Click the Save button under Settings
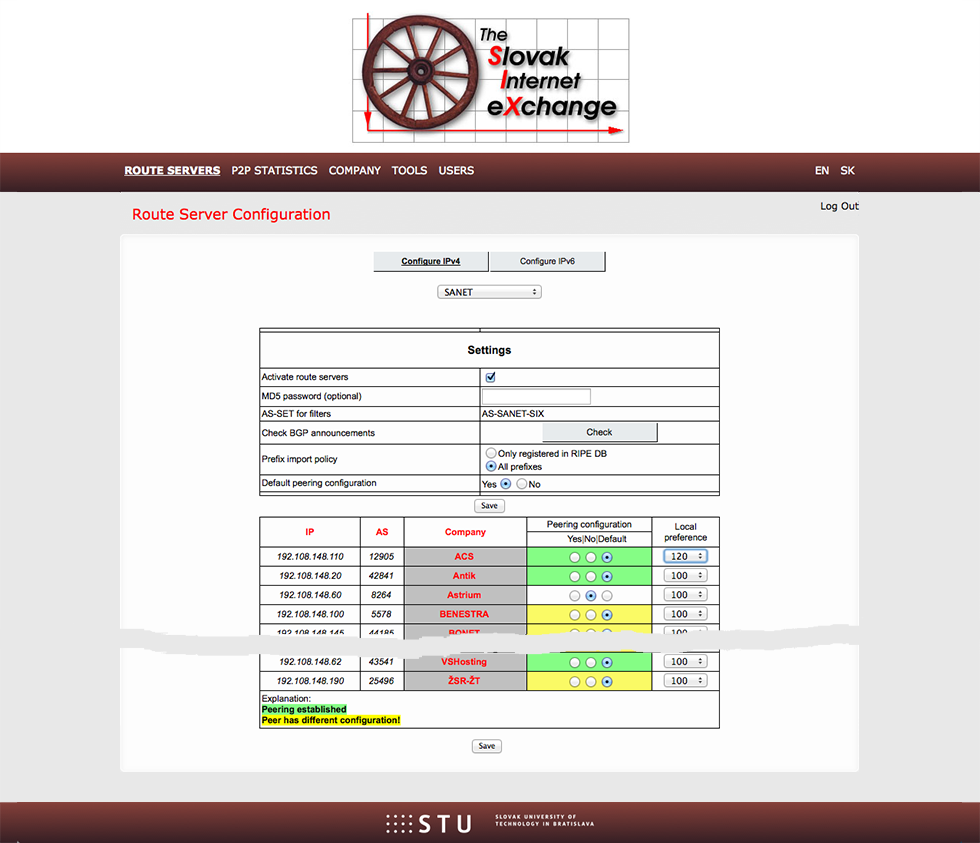The width and height of the screenshot is (980, 843). 489,506
